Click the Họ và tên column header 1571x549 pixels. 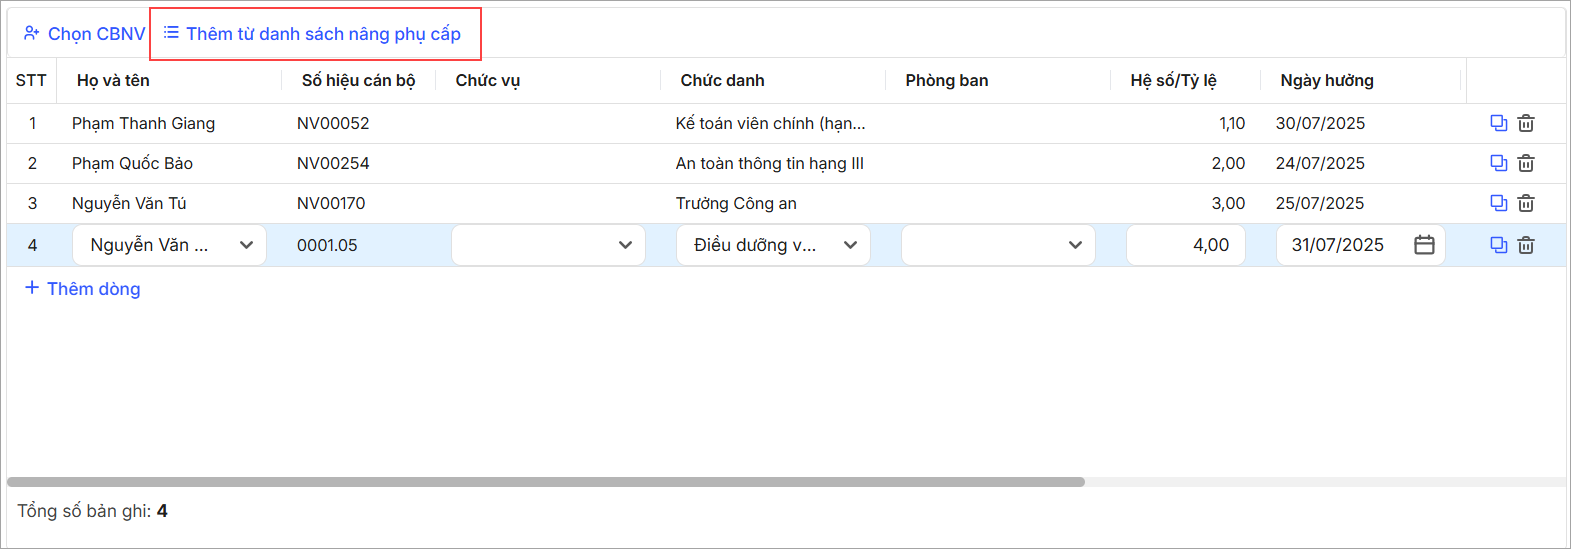(x=113, y=81)
